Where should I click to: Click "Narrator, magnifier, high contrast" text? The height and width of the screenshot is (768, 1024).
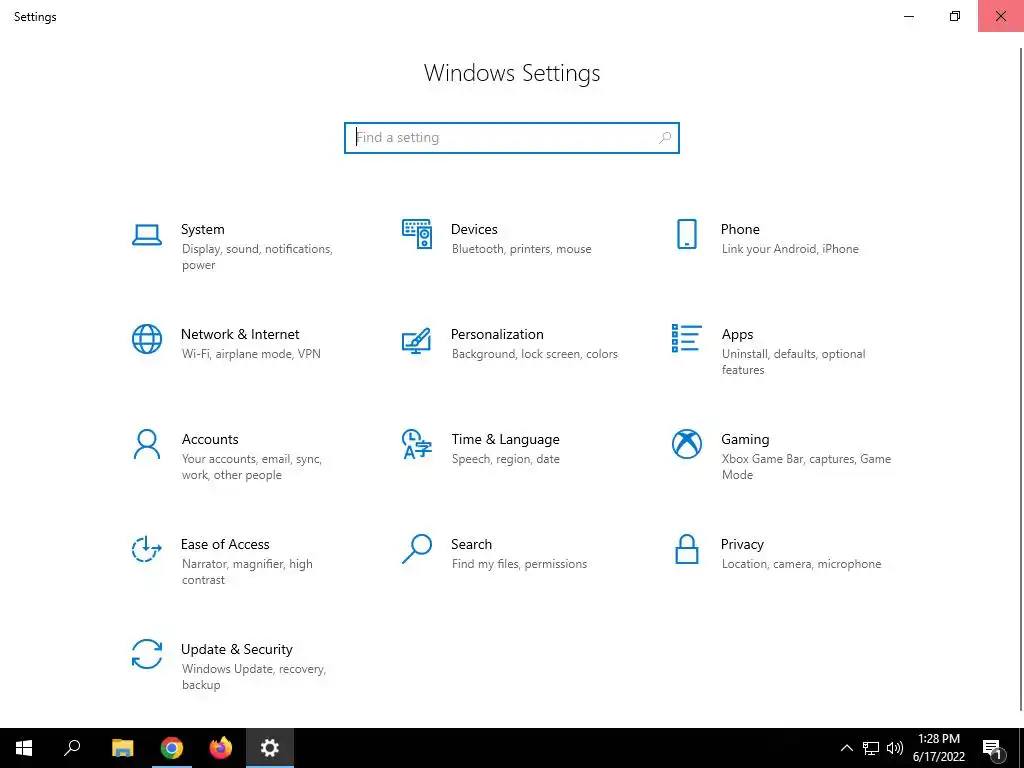247,572
